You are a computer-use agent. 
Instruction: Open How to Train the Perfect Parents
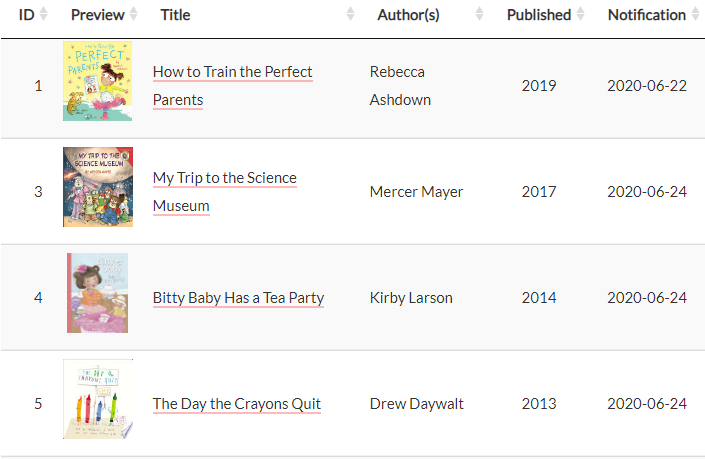232,73
